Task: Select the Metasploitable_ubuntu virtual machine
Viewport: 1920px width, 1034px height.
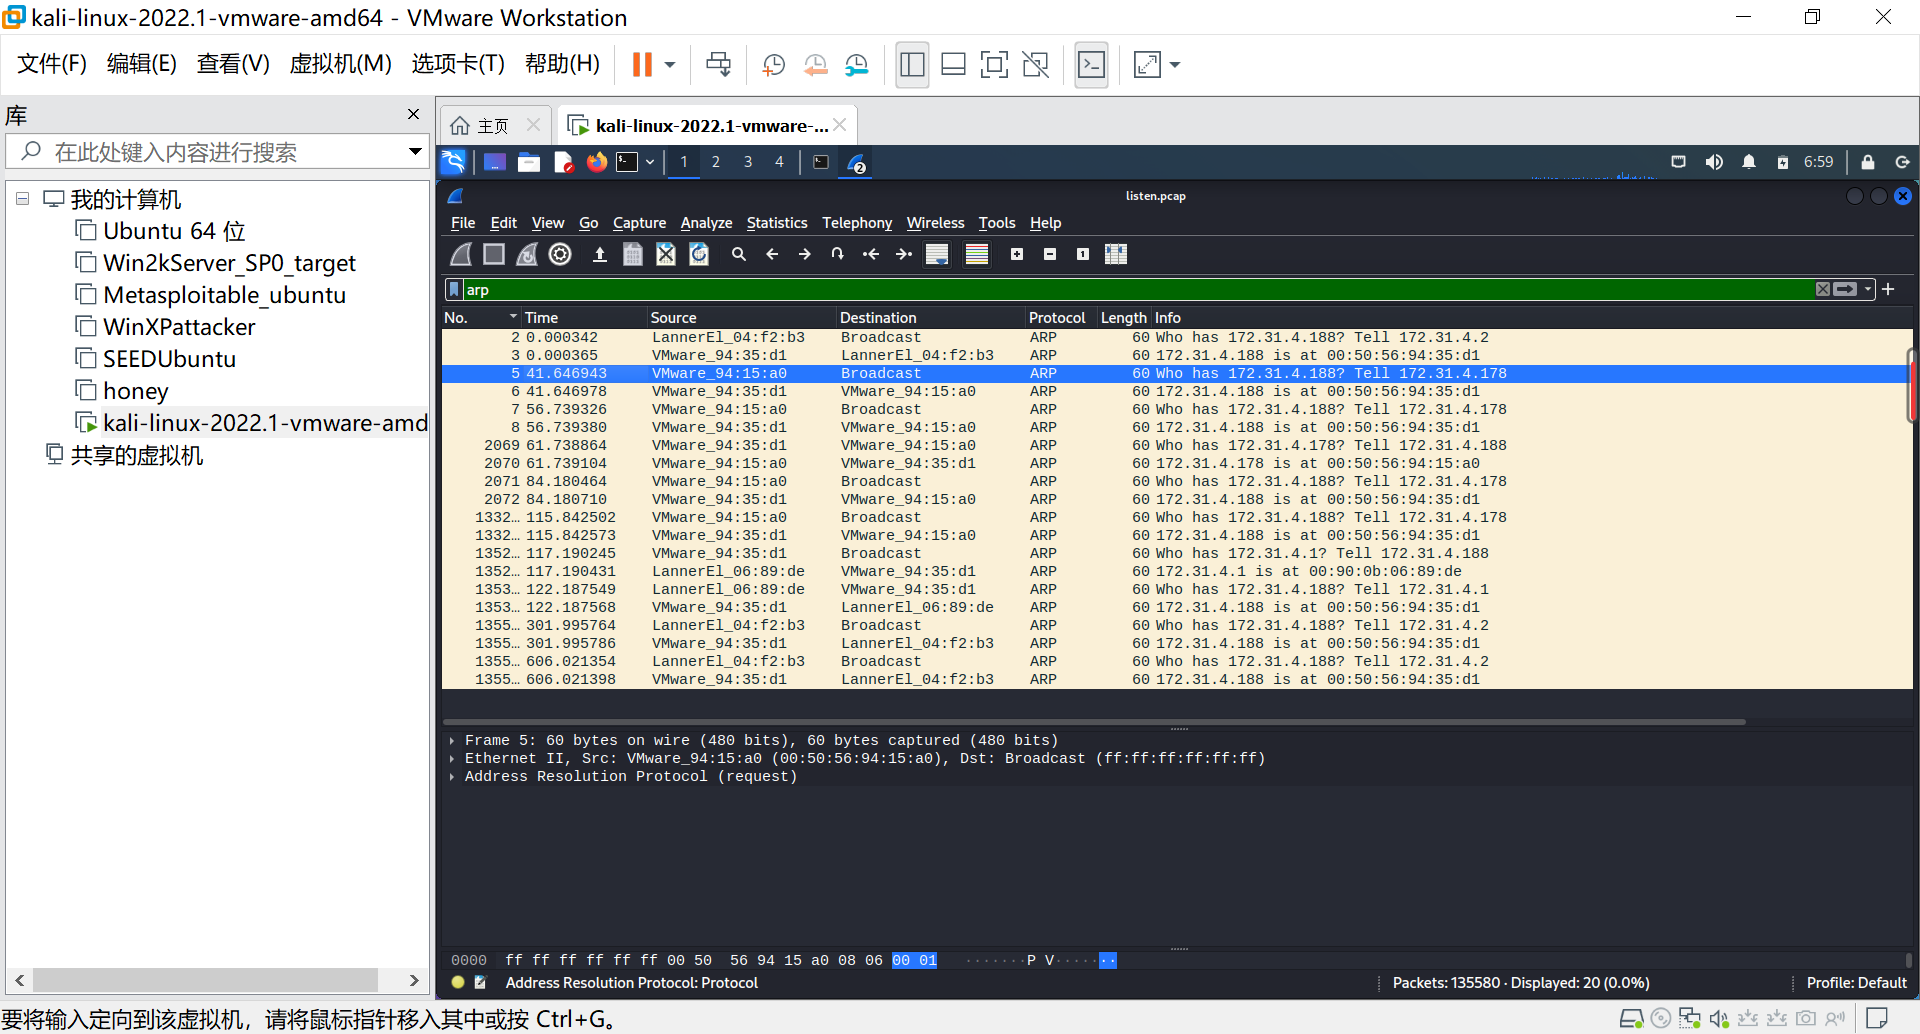Action: (224, 295)
